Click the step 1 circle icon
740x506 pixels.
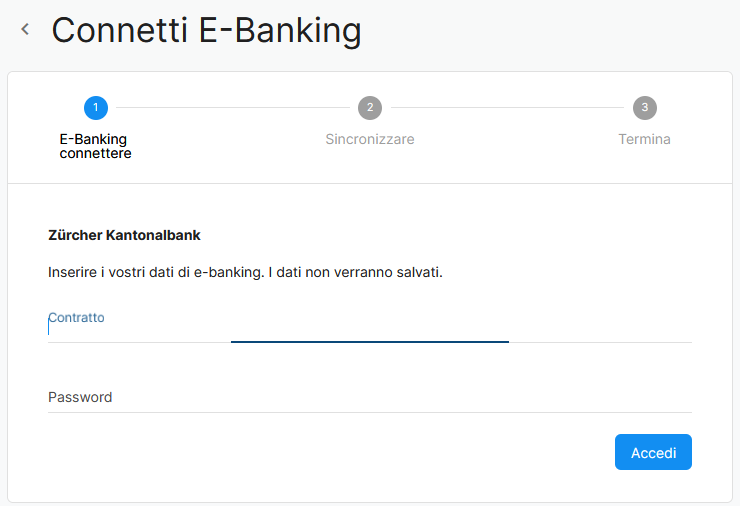pos(96,108)
